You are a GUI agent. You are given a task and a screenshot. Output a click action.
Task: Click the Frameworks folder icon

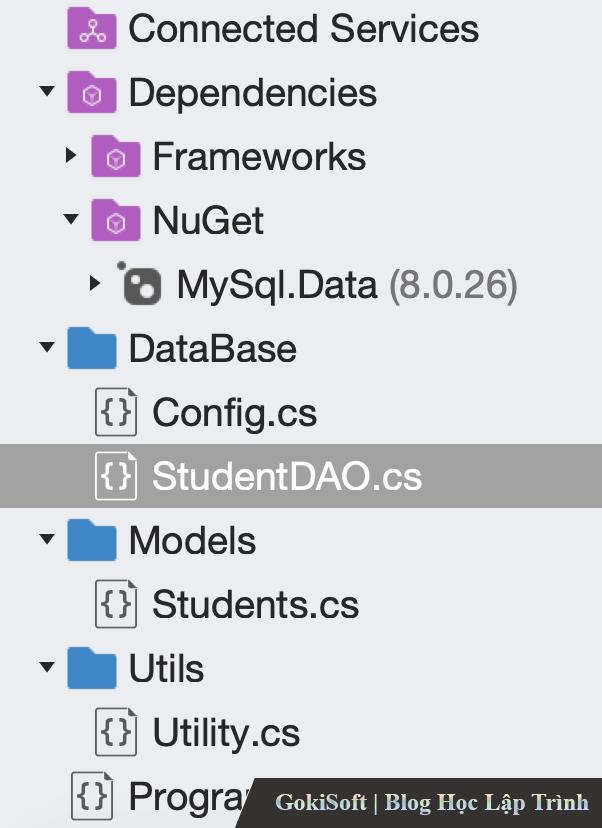click(115, 157)
